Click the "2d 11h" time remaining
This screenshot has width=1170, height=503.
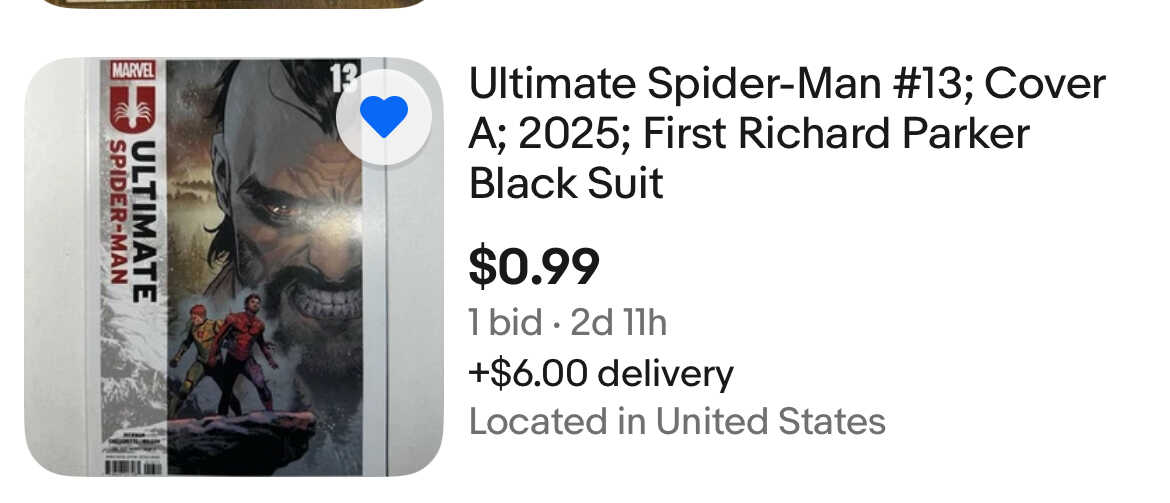pos(618,323)
